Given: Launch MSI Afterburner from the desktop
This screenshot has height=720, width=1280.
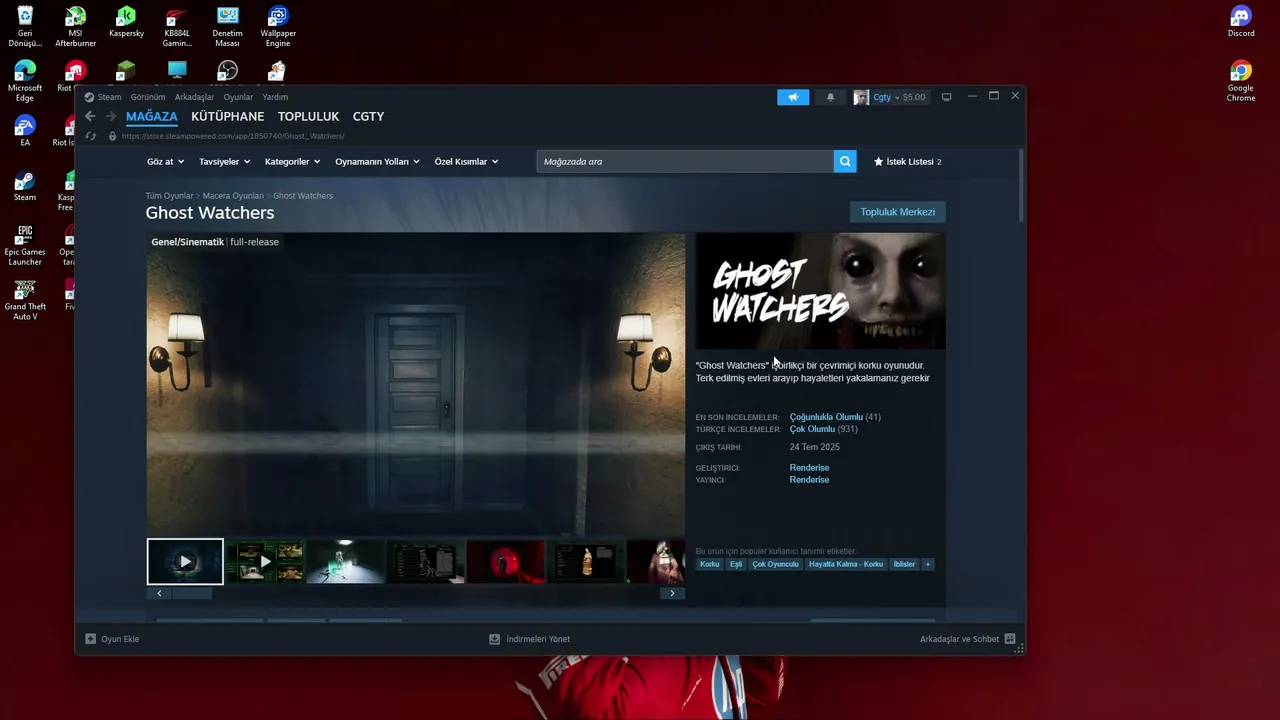Looking at the screenshot, I should click(x=75, y=27).
